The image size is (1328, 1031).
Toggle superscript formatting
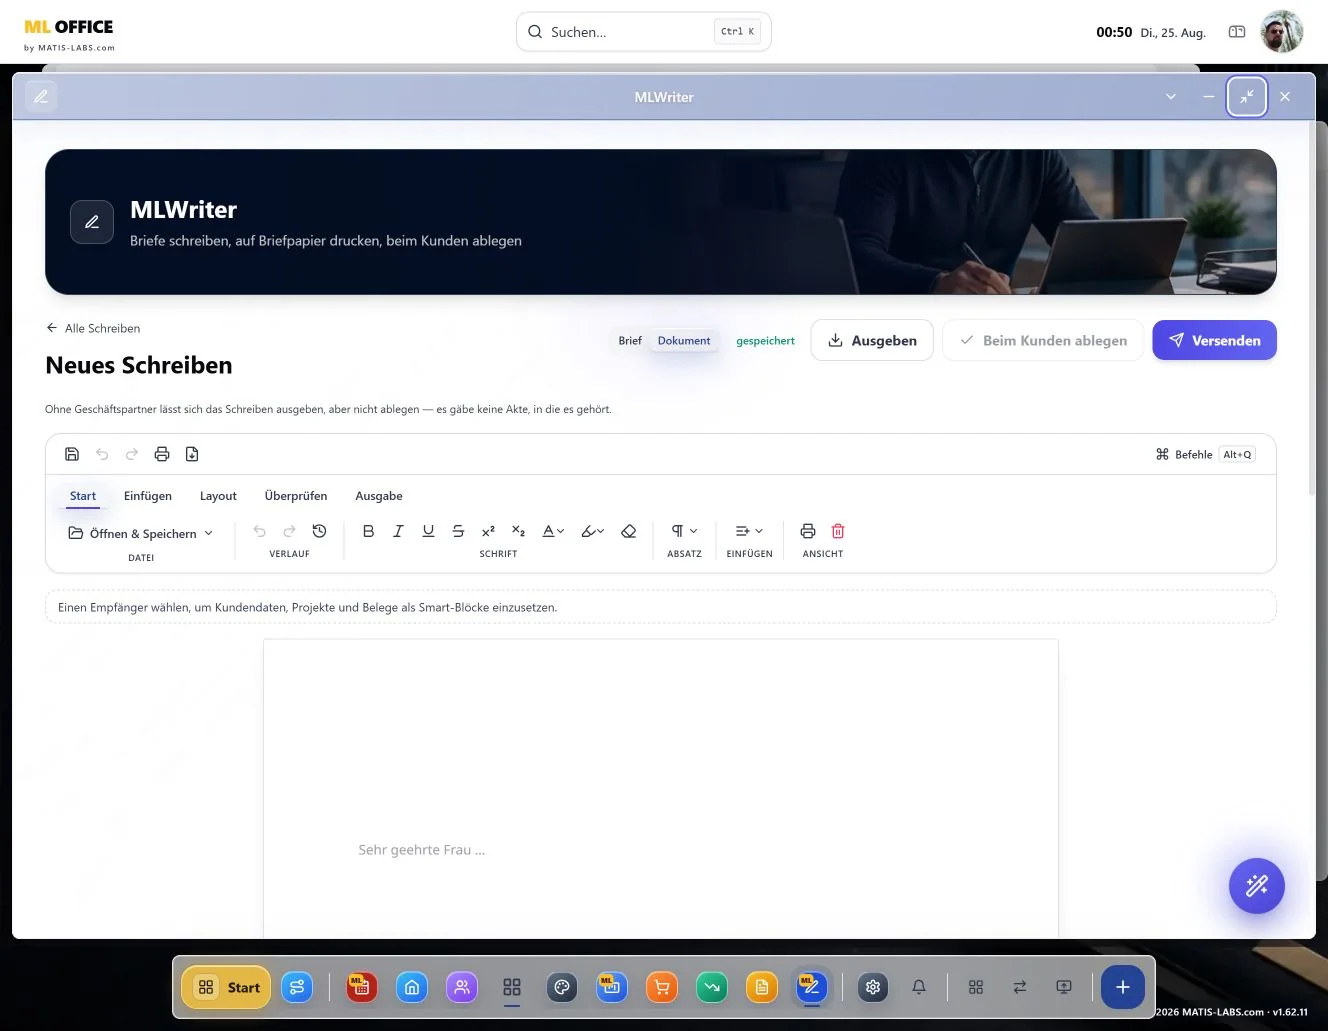(x=488, y=531)
